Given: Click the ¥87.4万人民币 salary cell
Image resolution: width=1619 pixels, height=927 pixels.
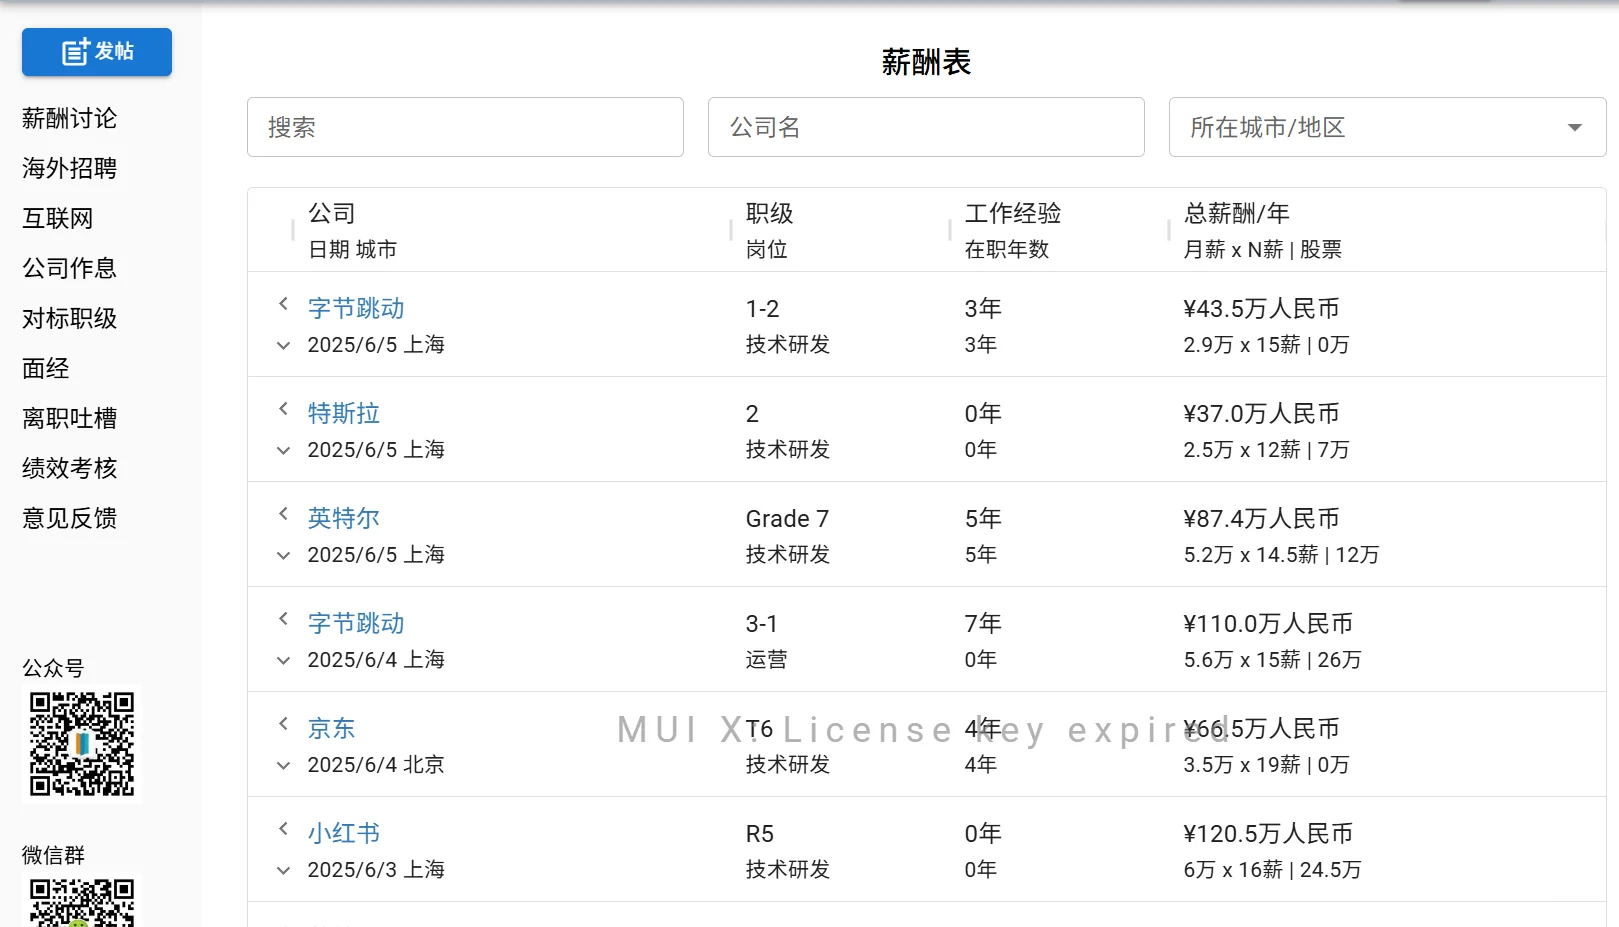Looking at the screenshot, I should [1262, 518].
